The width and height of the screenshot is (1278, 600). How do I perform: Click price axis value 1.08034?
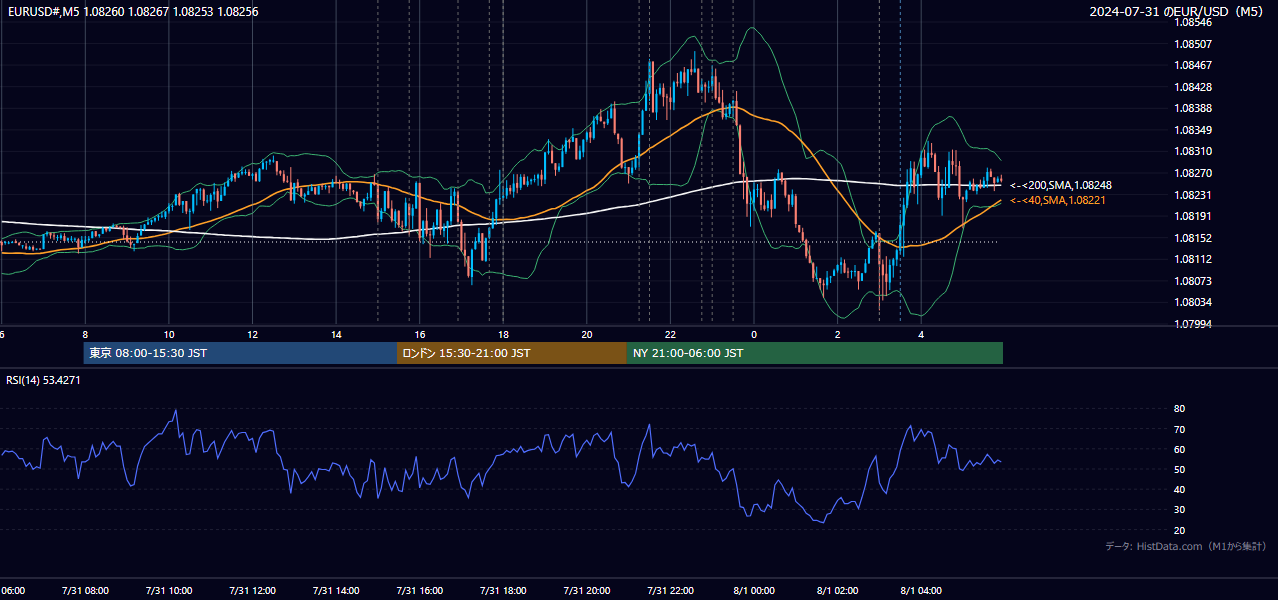[1192, 302]
